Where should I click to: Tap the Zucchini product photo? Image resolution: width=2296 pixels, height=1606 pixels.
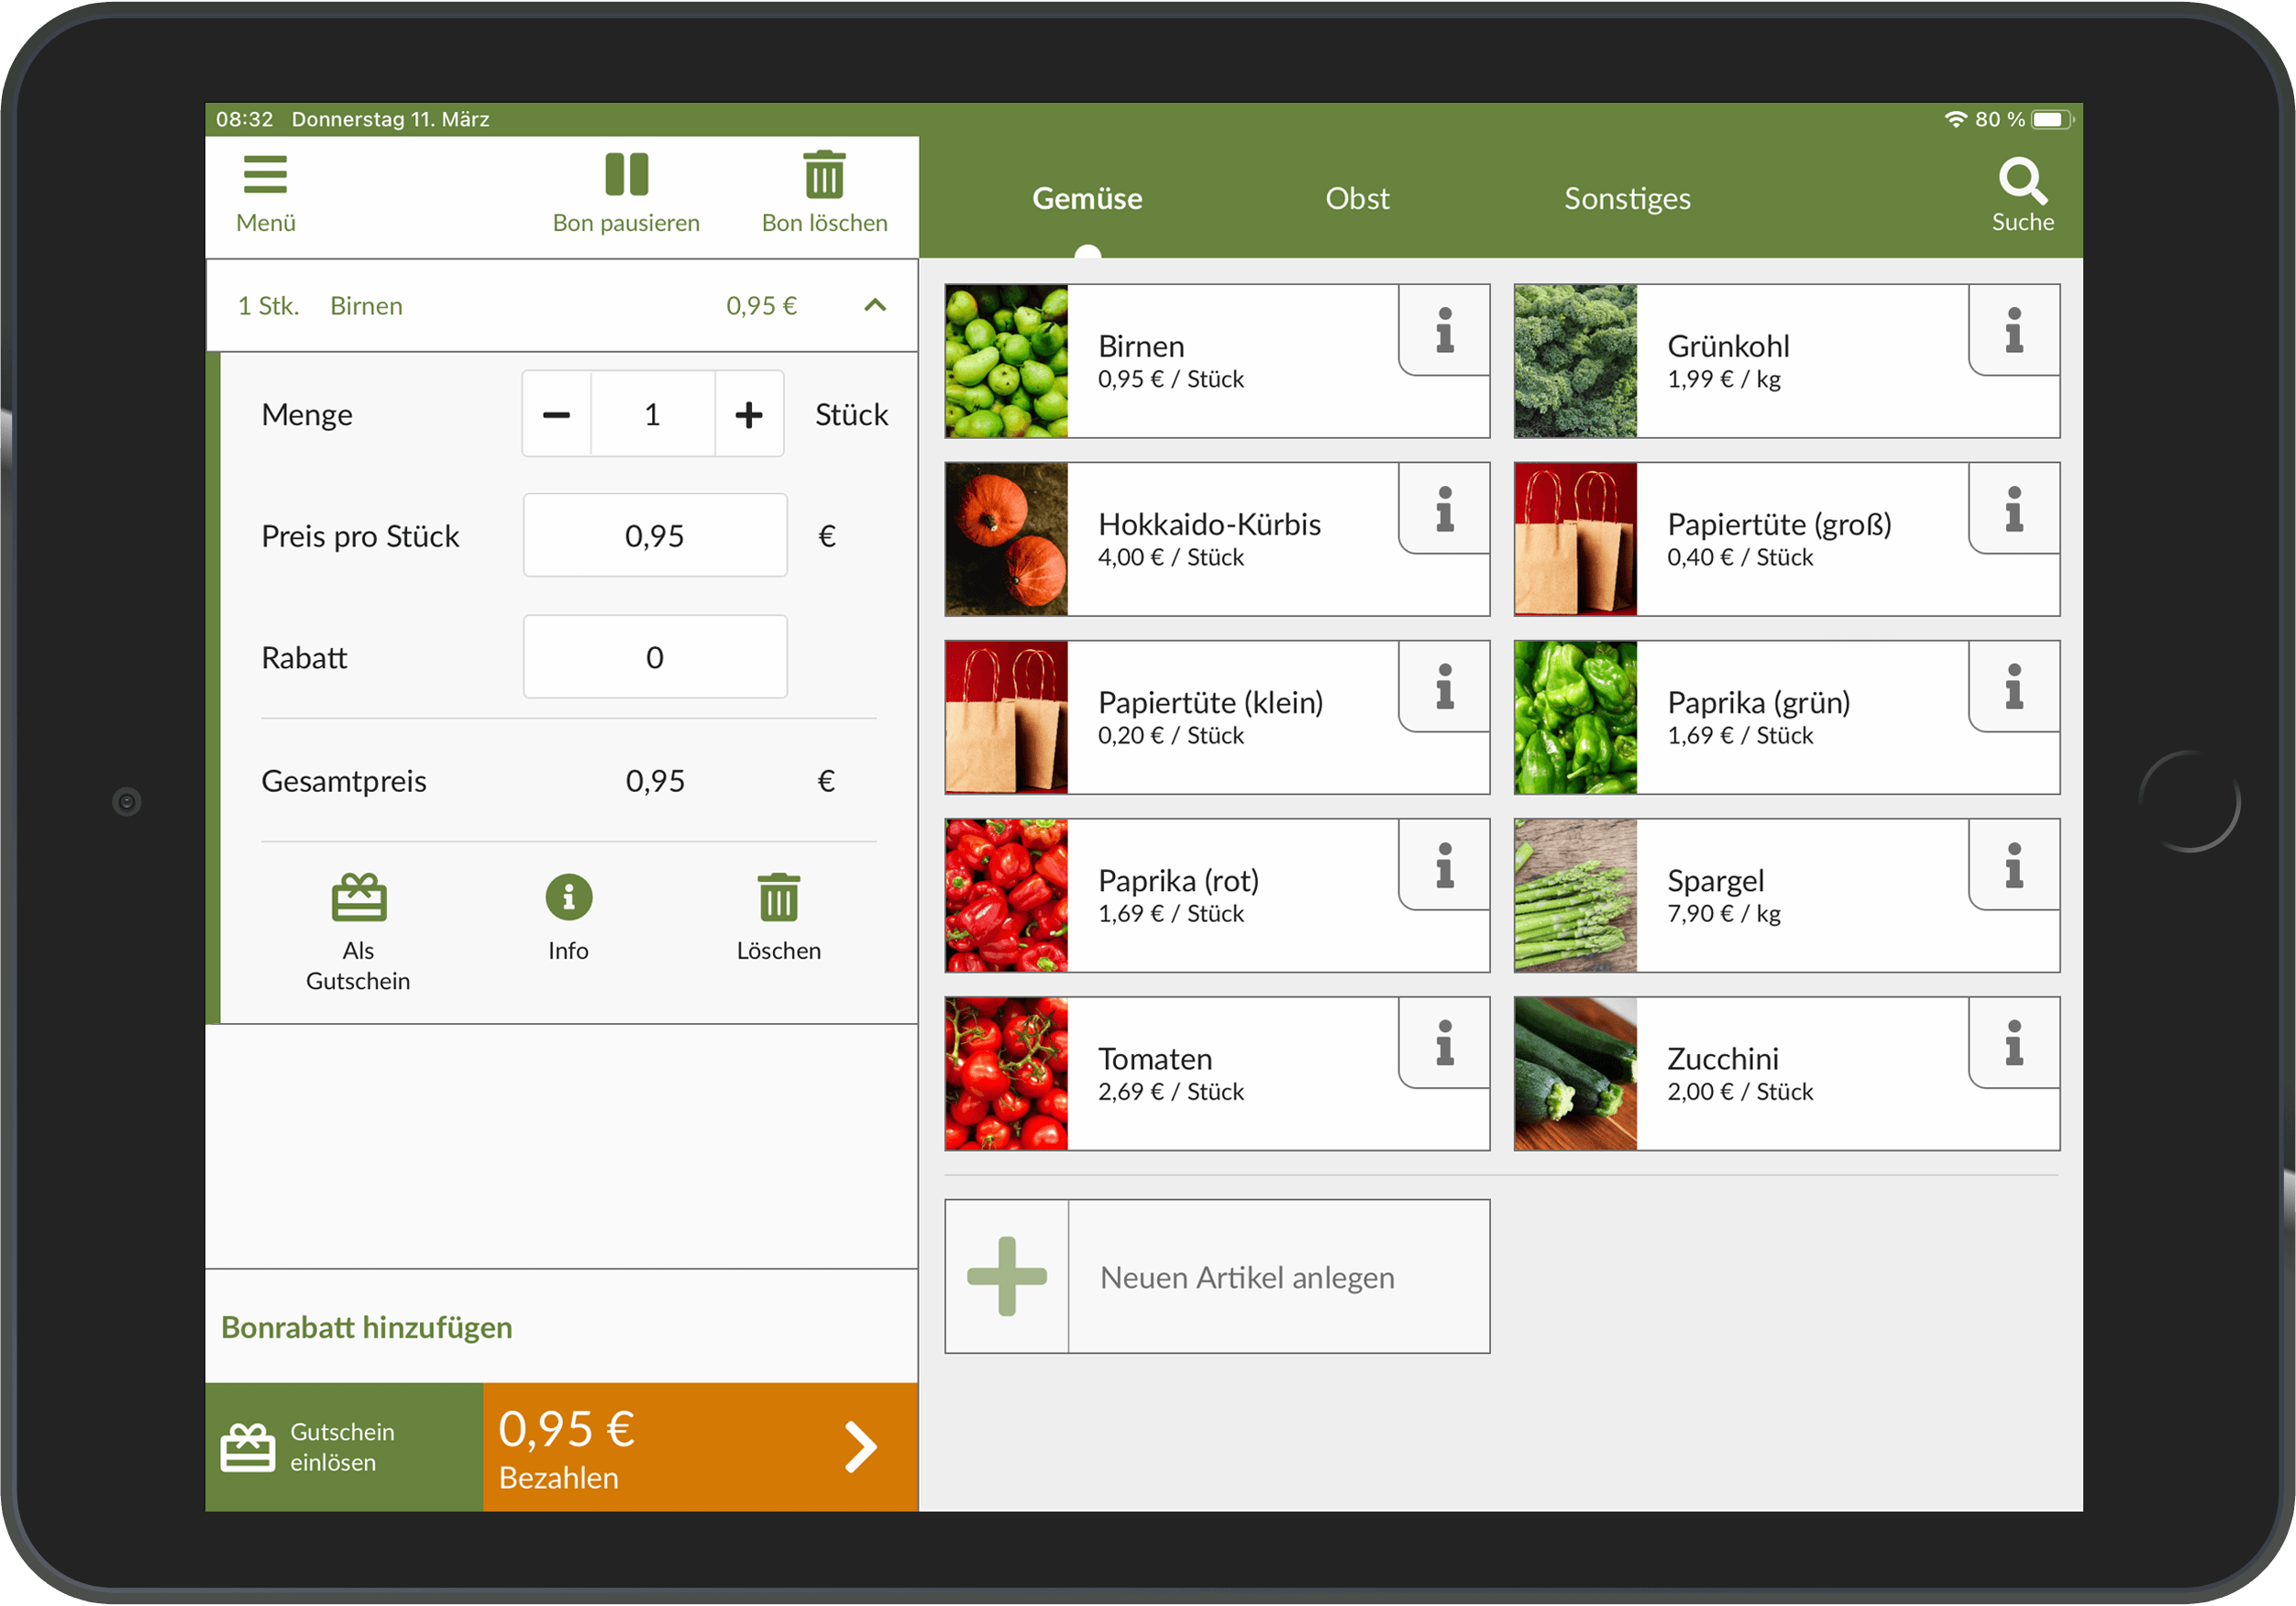[x=1576, y=1073]
